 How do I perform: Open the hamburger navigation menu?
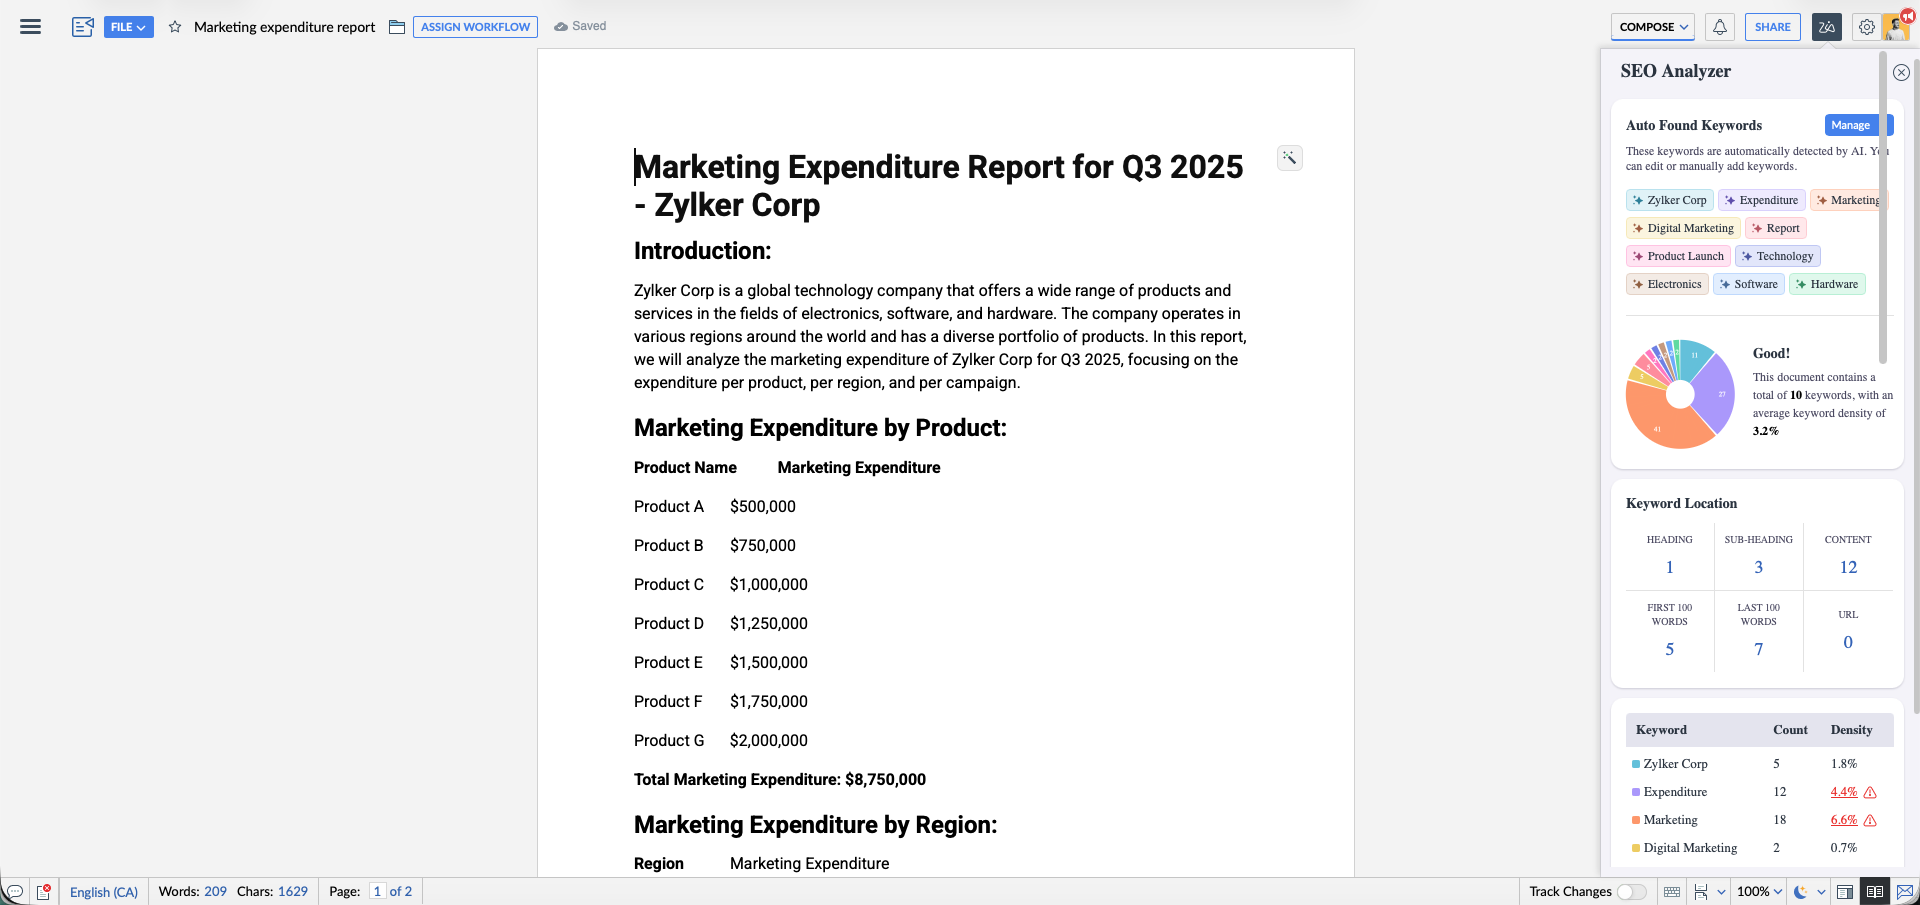30,27
